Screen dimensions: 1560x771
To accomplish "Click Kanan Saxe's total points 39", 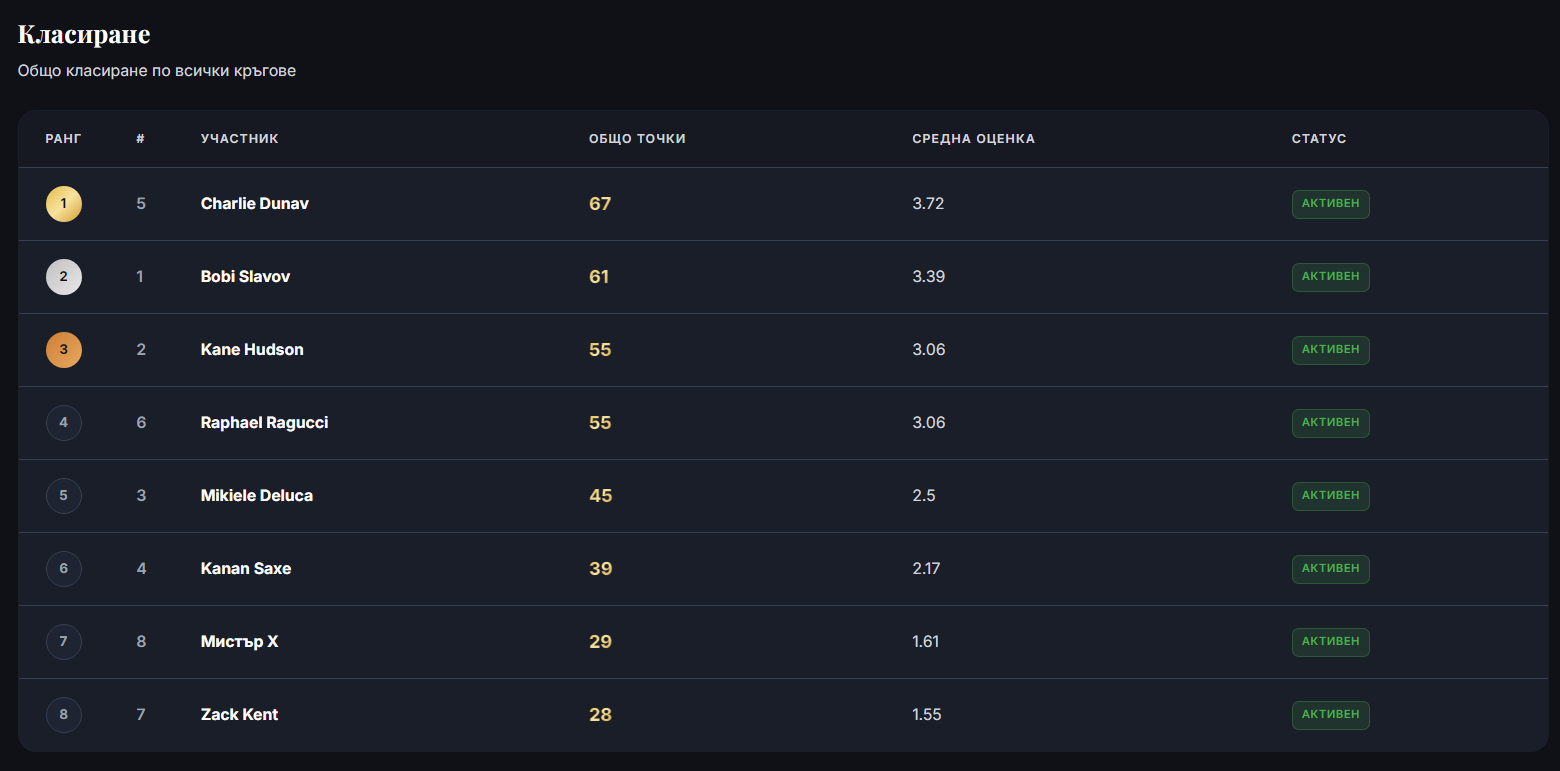I will (x=600, y=569).
